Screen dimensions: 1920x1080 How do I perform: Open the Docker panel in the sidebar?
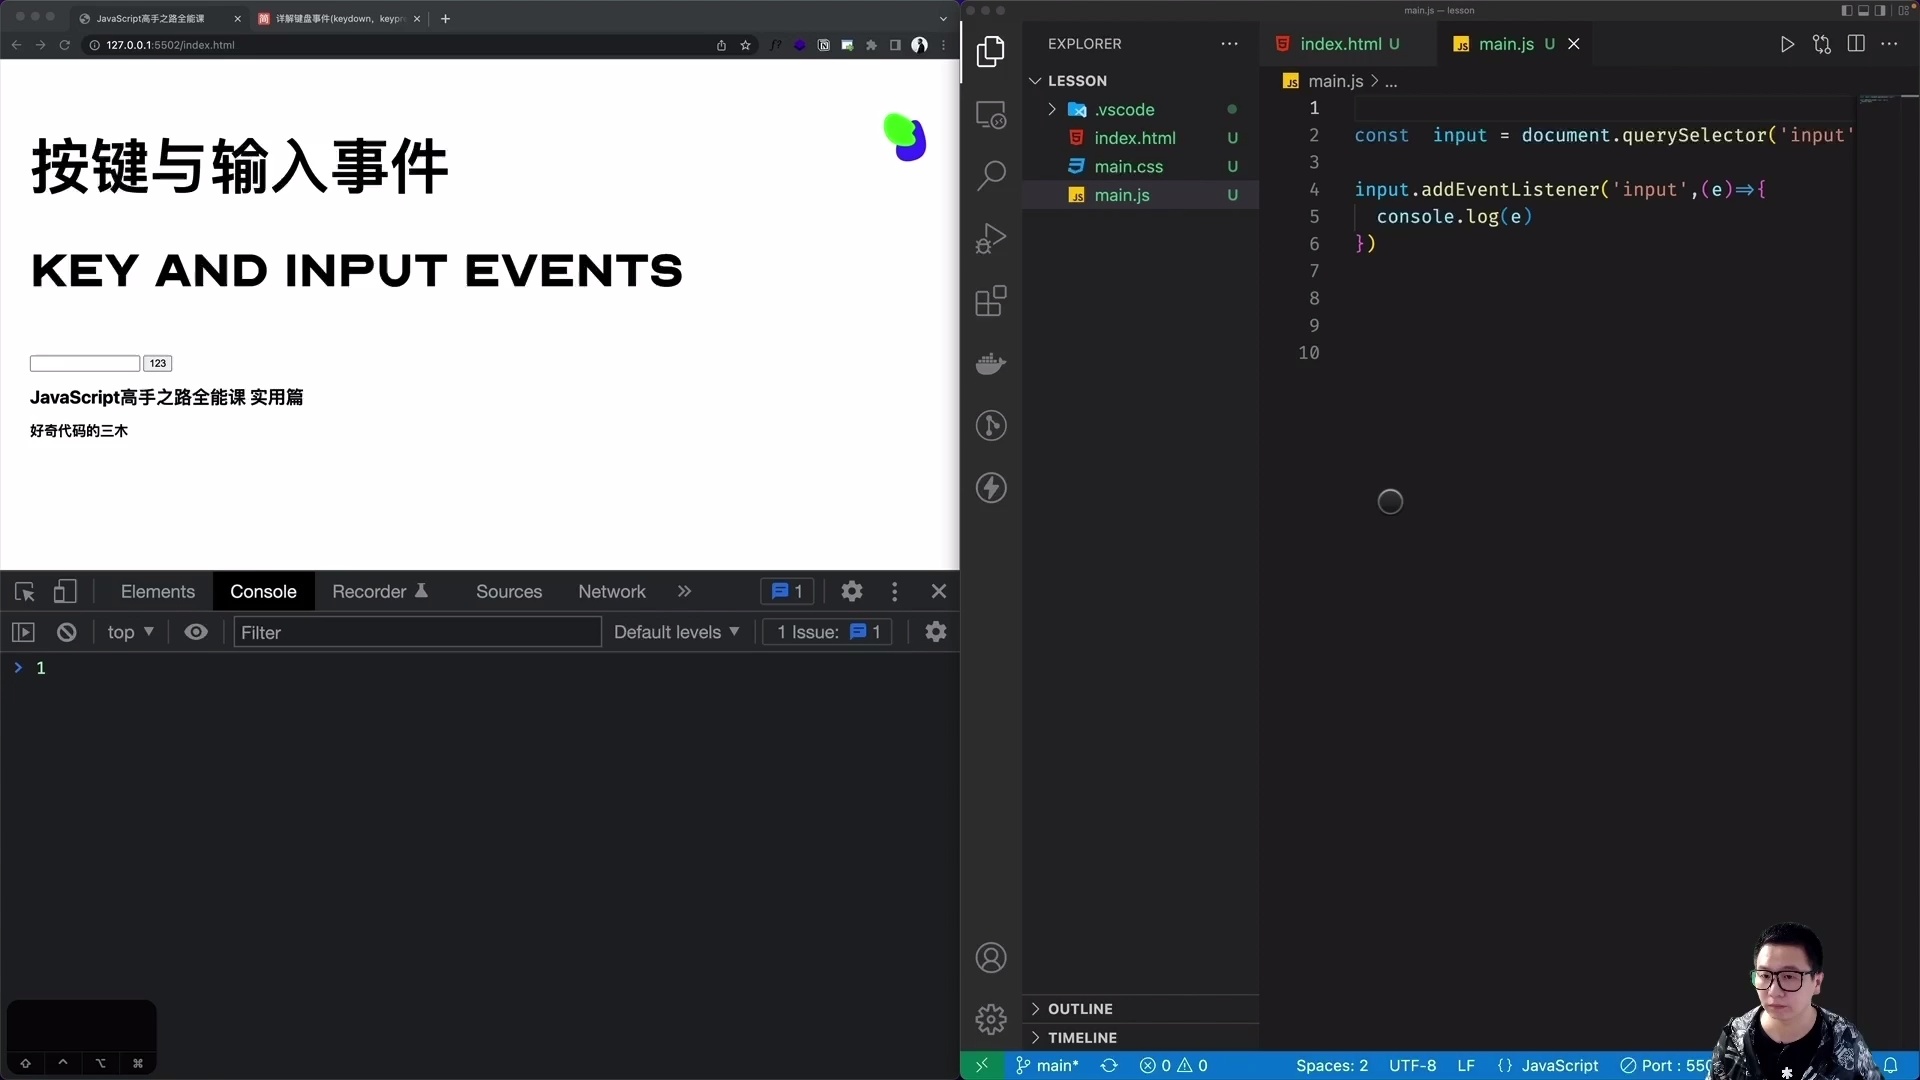pyautogui.click(x=991, y=363)
